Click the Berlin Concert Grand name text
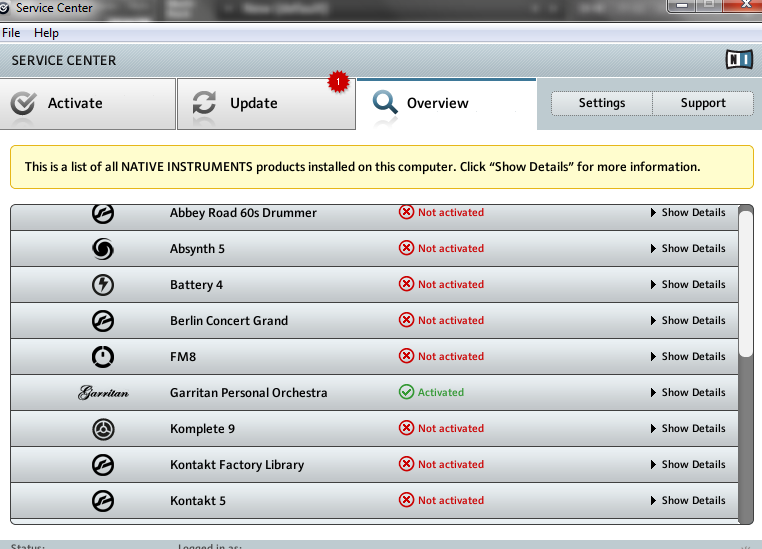This screenshot has width=762, height=549. click(229, 321)
